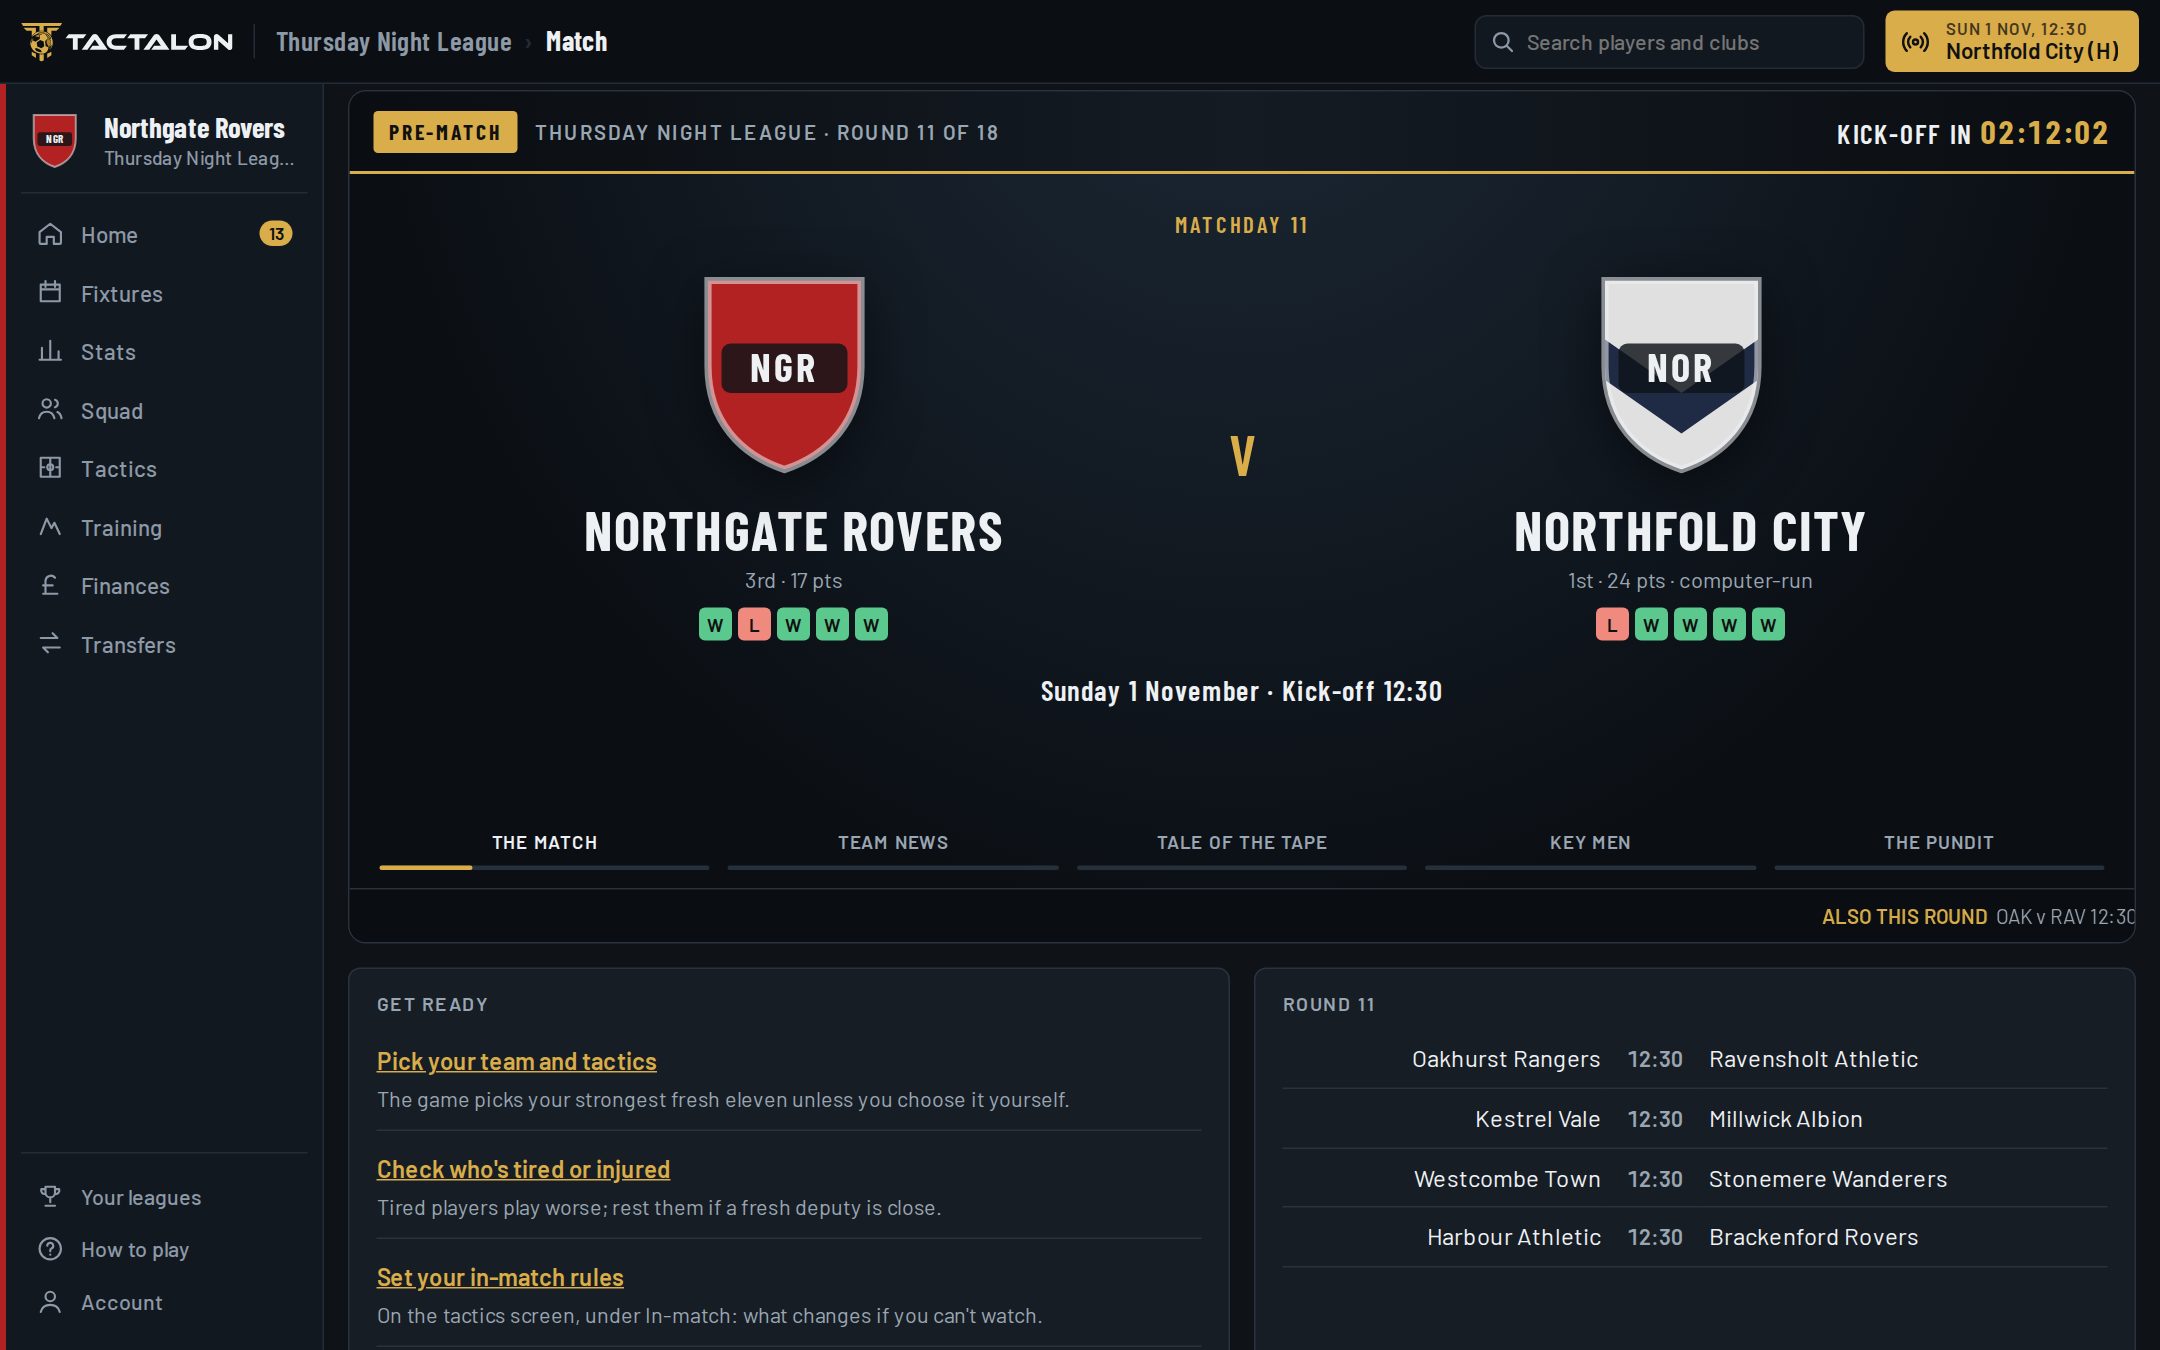Open Your leagues

point(164,1197)
